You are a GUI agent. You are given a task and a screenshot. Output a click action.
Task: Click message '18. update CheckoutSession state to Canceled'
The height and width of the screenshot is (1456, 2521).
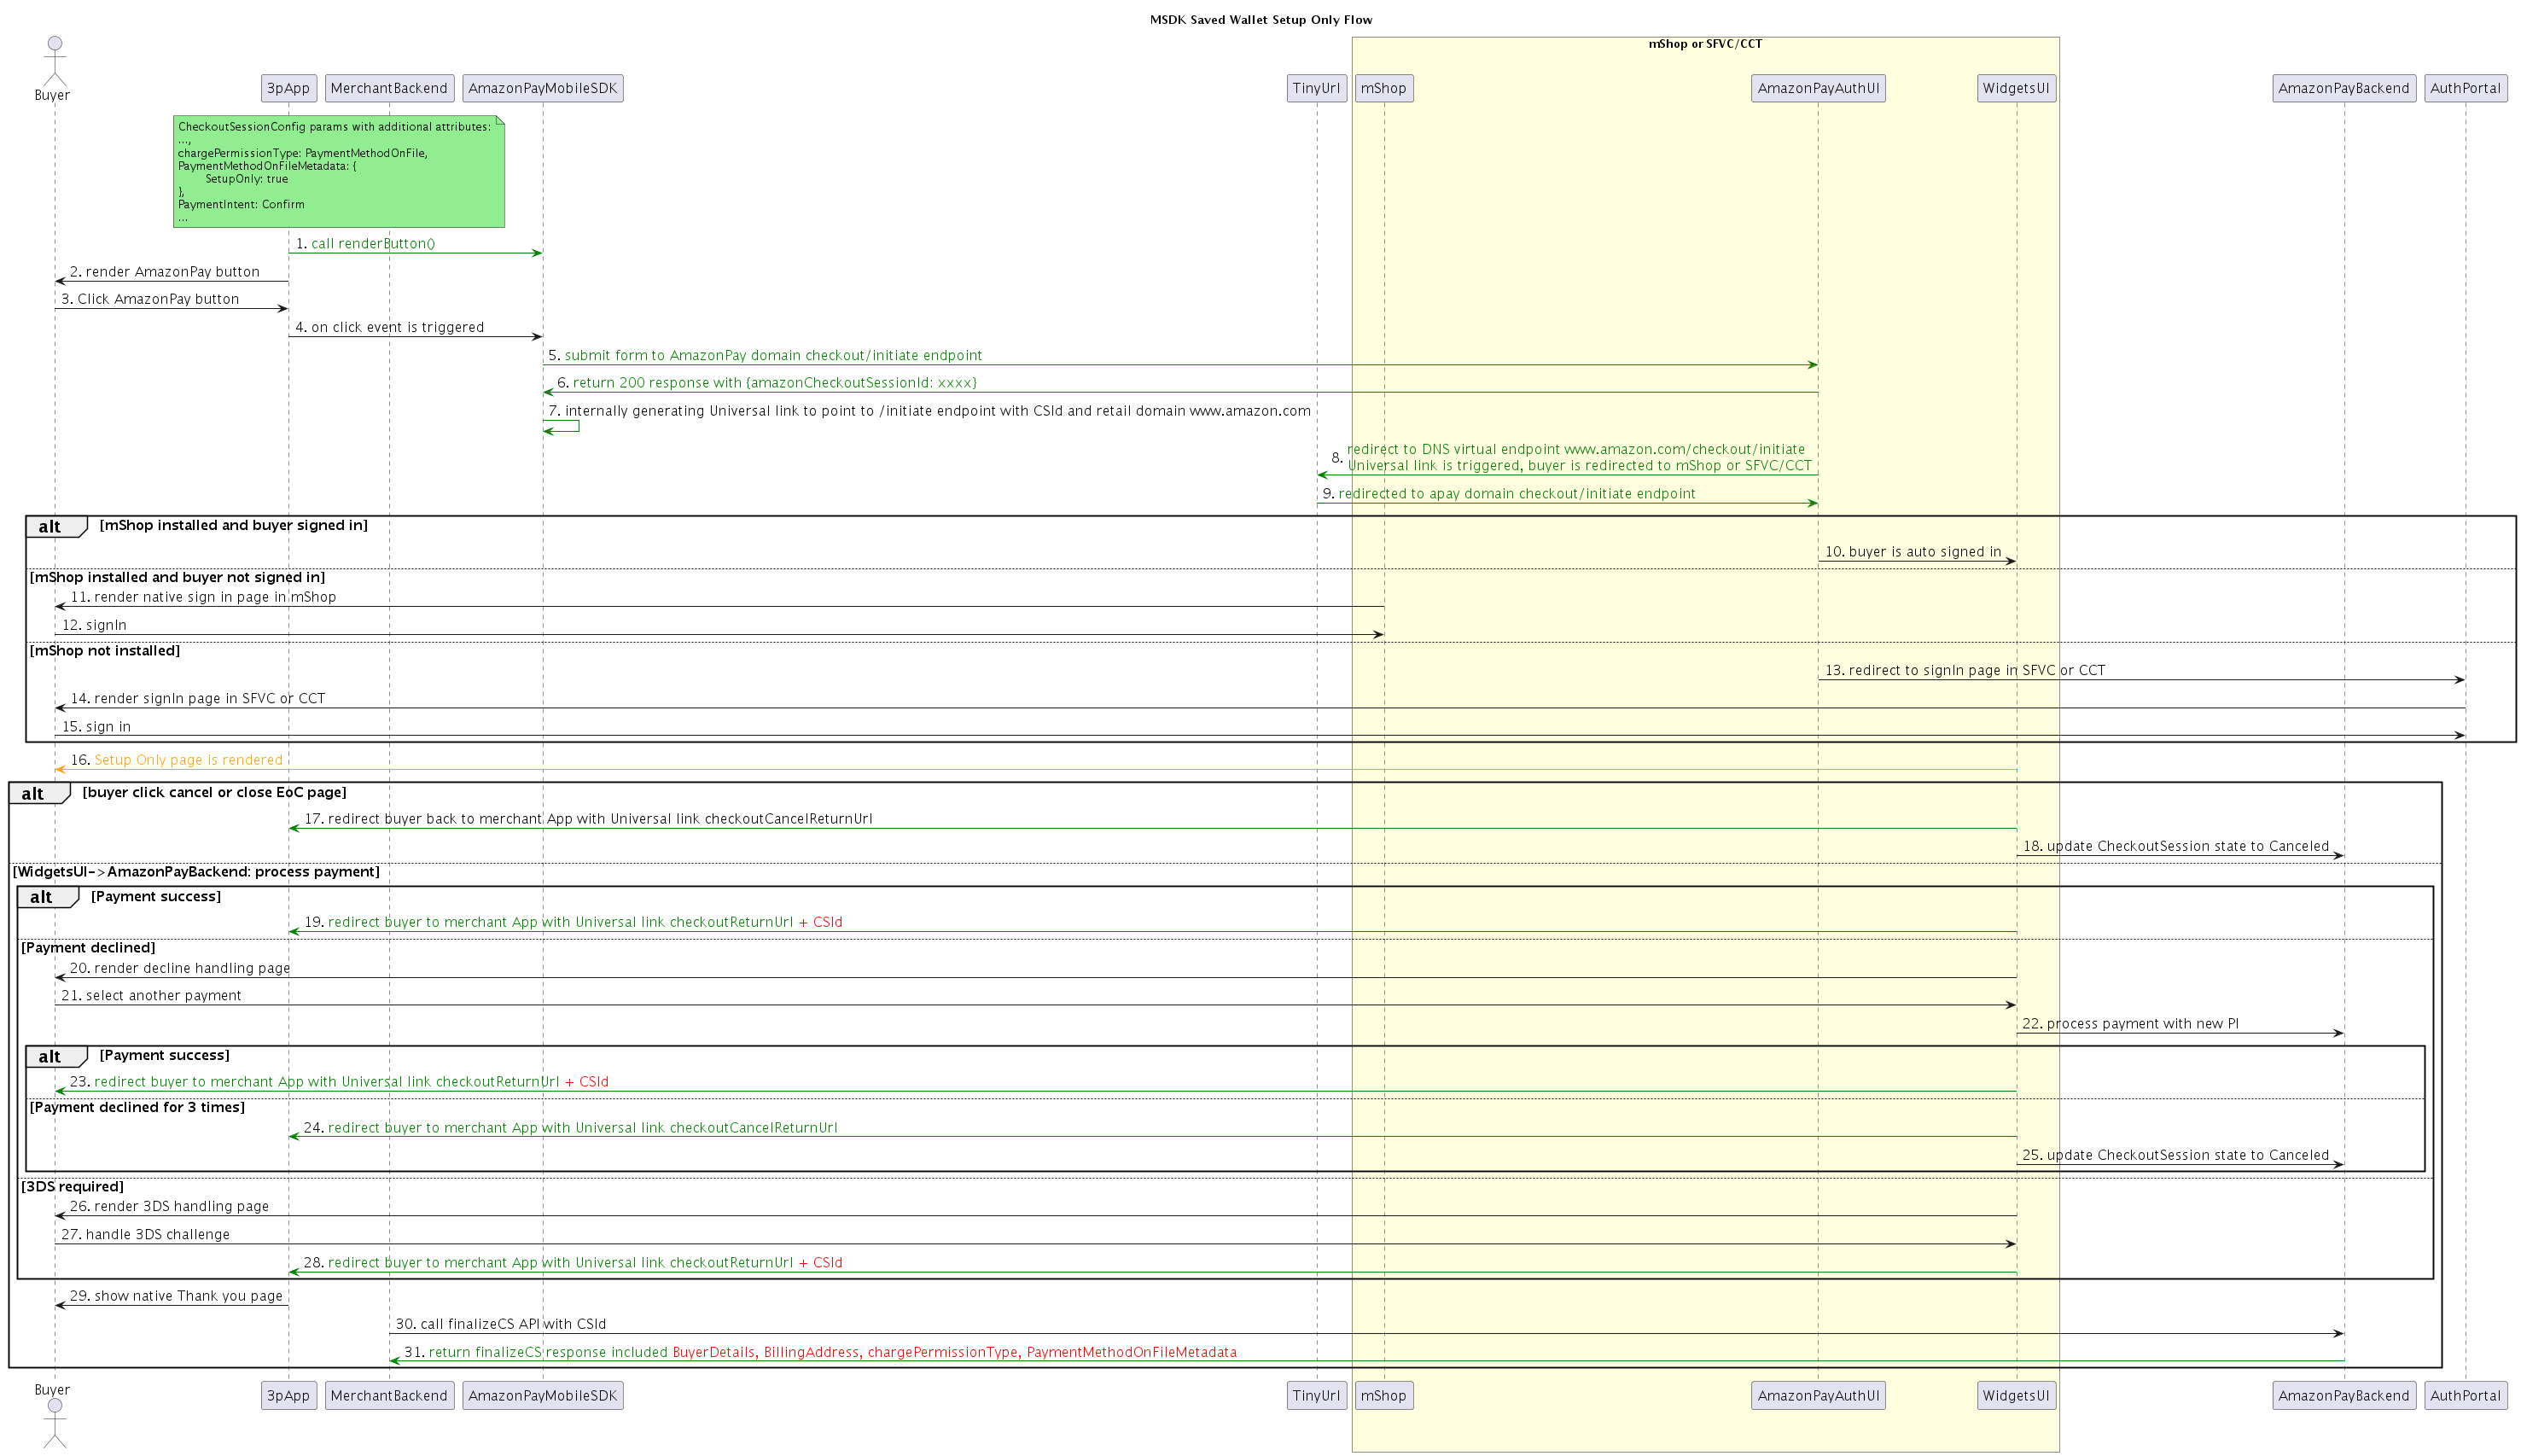click(2176, 847)
